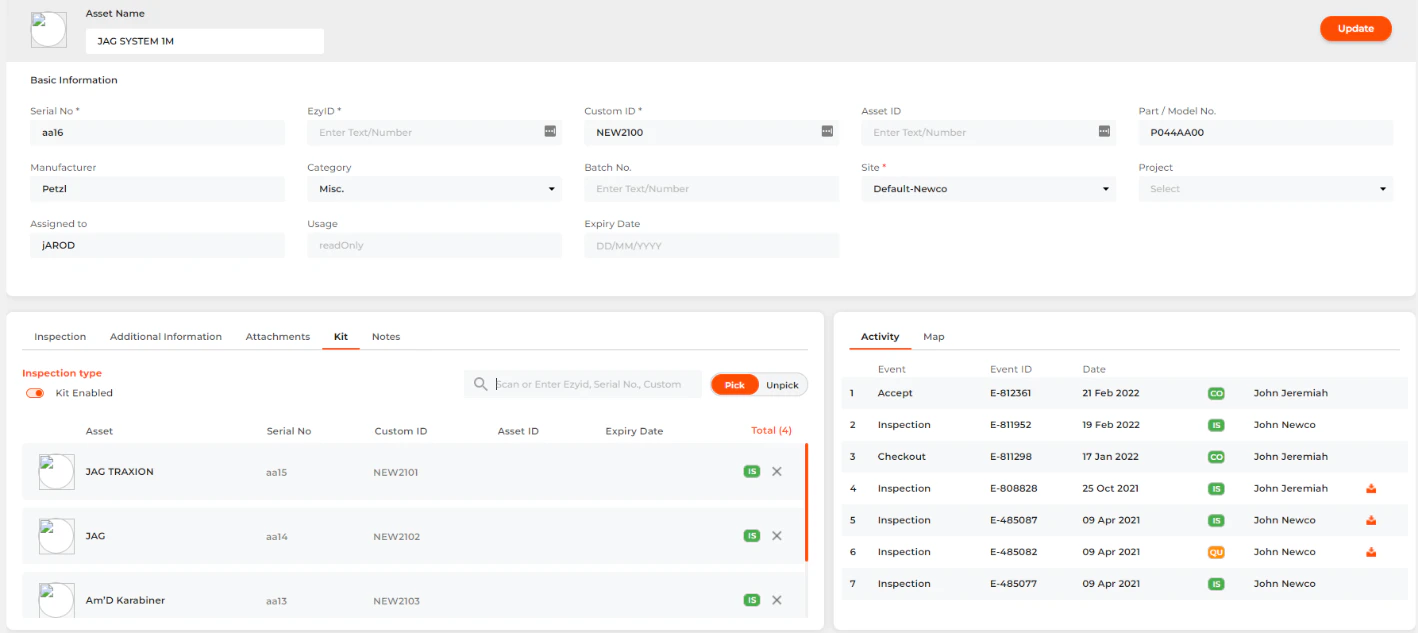Screen dimensions: 1418x633
Task: Switch to the Map tab
Action: pyautogui.click(x=934, y=337)
